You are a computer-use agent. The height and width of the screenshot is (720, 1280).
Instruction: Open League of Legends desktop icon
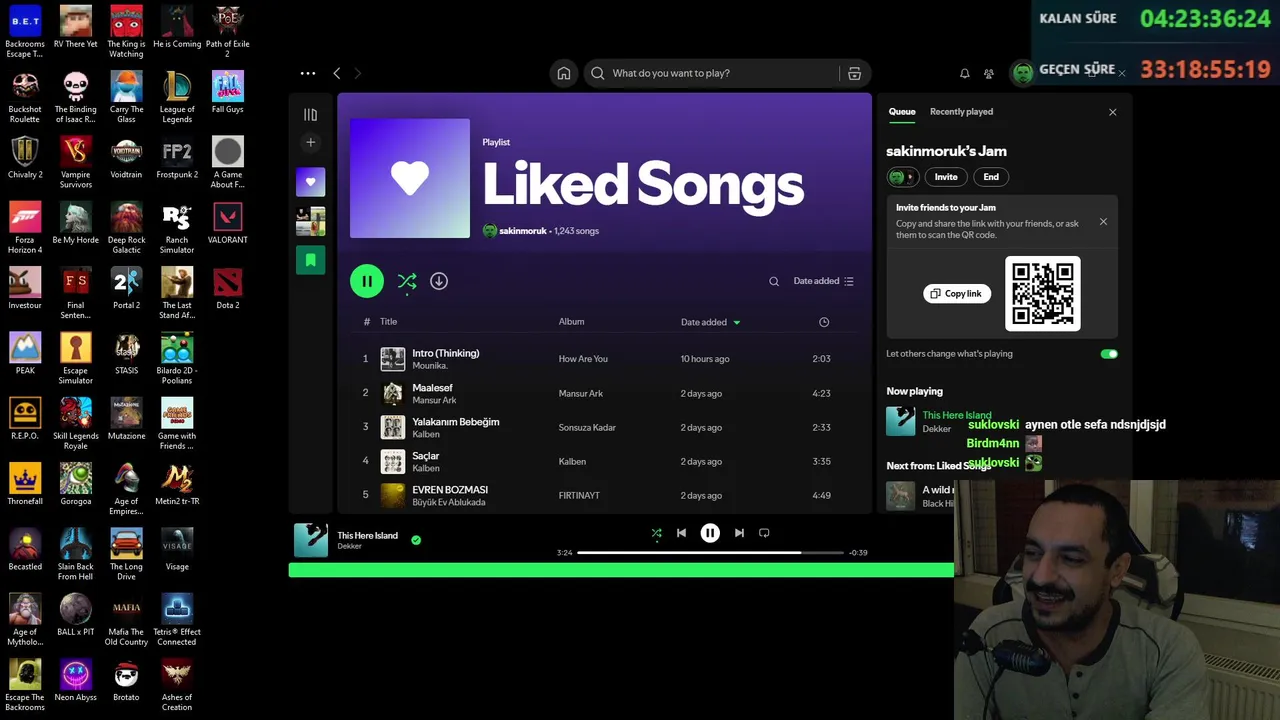(x=177, y=97)
